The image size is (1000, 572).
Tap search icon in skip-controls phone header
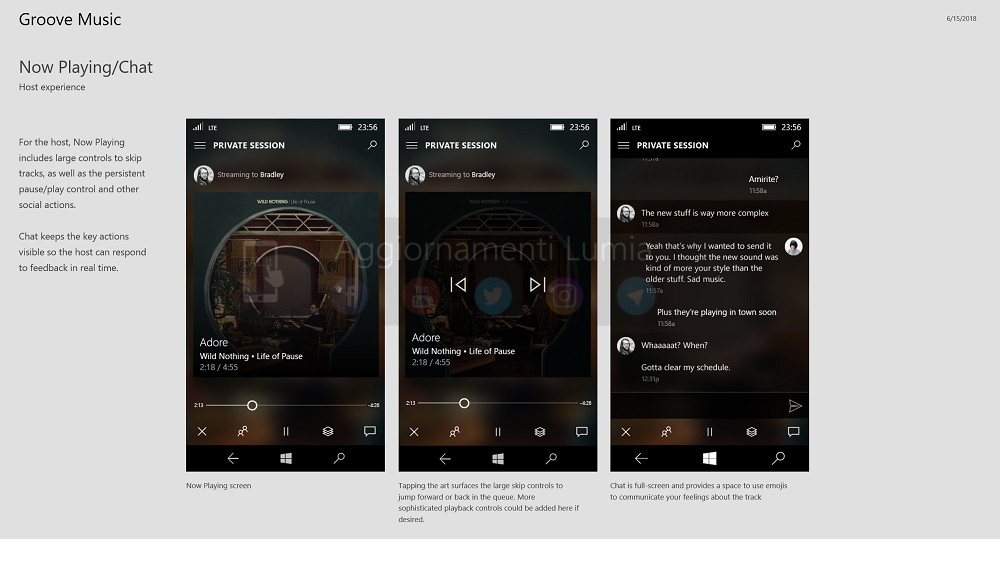[584, 145]
